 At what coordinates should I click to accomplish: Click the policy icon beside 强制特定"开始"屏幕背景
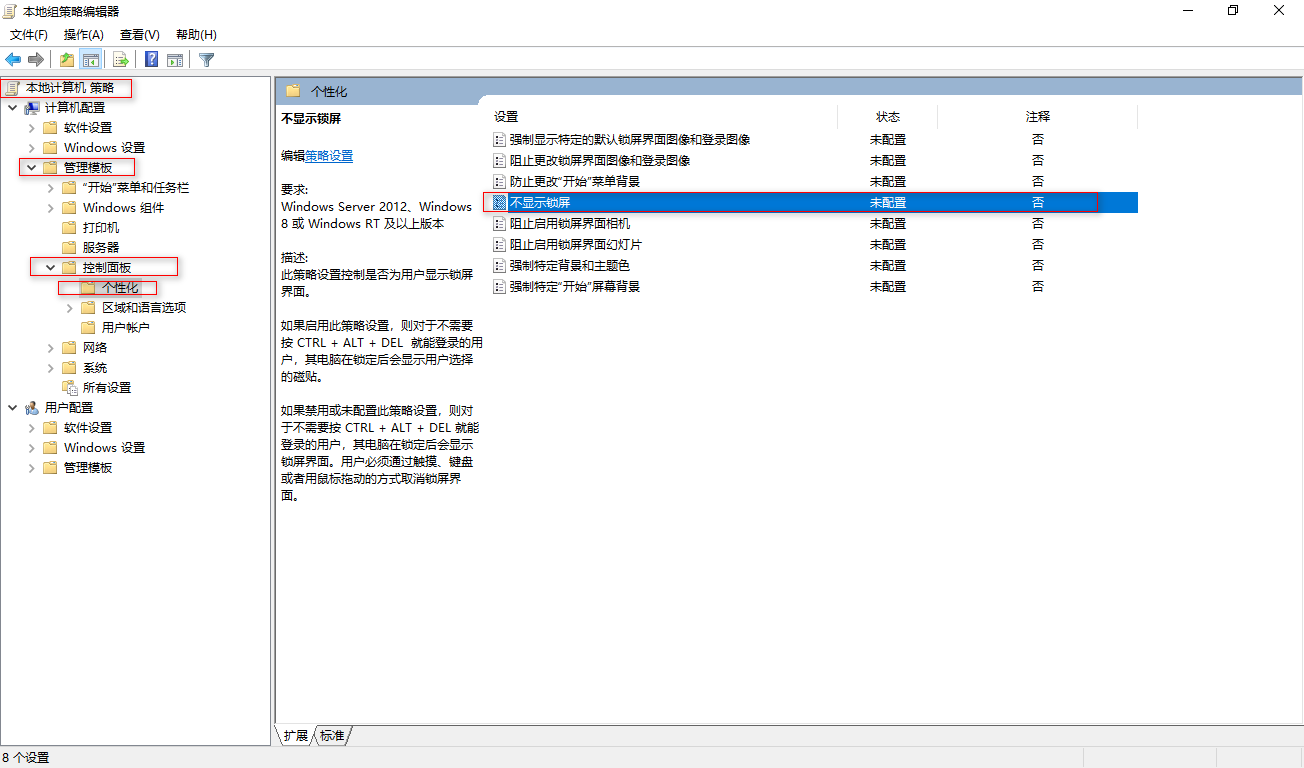500,287
